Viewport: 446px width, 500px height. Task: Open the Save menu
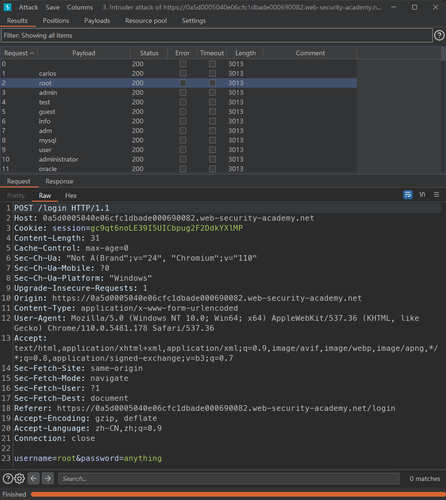(52, 7)
